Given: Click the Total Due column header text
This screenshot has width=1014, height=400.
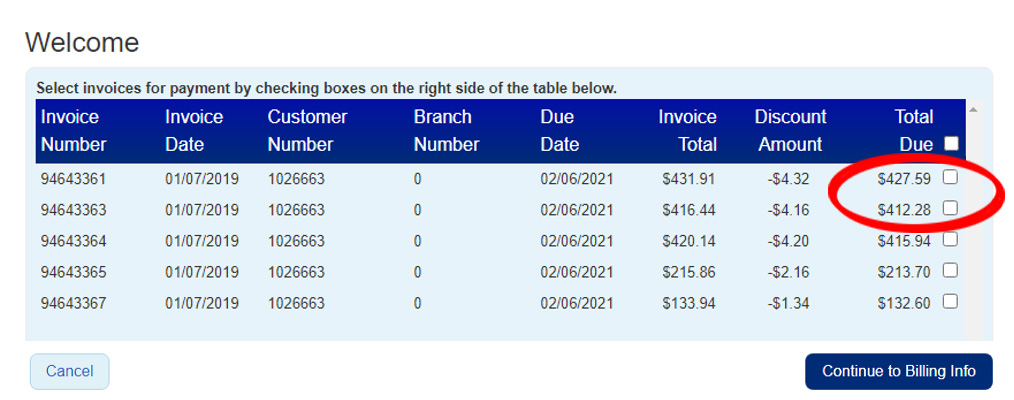Looking at the screenshot, I should [914, 131].
